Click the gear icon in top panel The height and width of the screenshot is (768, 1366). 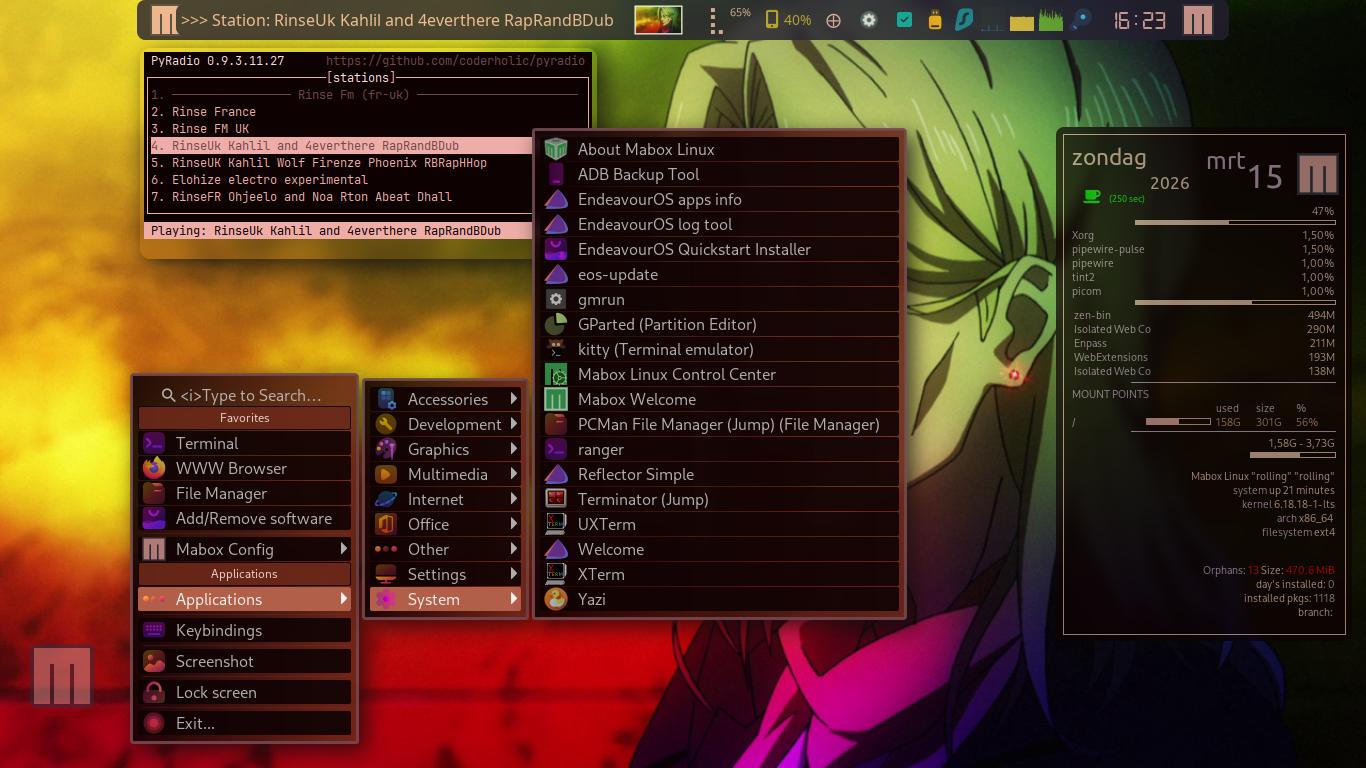click(x=869, y=20)
